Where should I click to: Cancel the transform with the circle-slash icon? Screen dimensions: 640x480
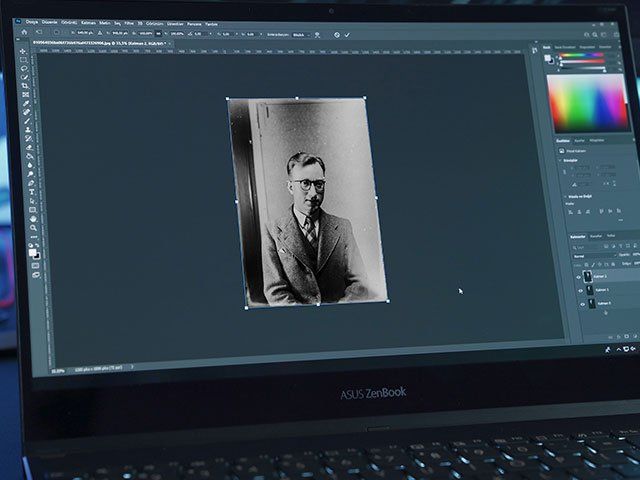pos(337,35)
